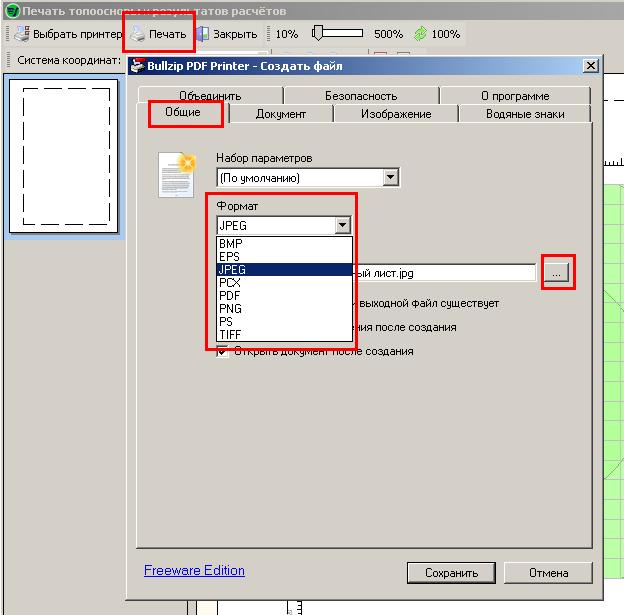Viewport: 624px width, 615px height.
Task: Switch to the Документ tab
Action: pyautogui.click(x=280, y=114)
